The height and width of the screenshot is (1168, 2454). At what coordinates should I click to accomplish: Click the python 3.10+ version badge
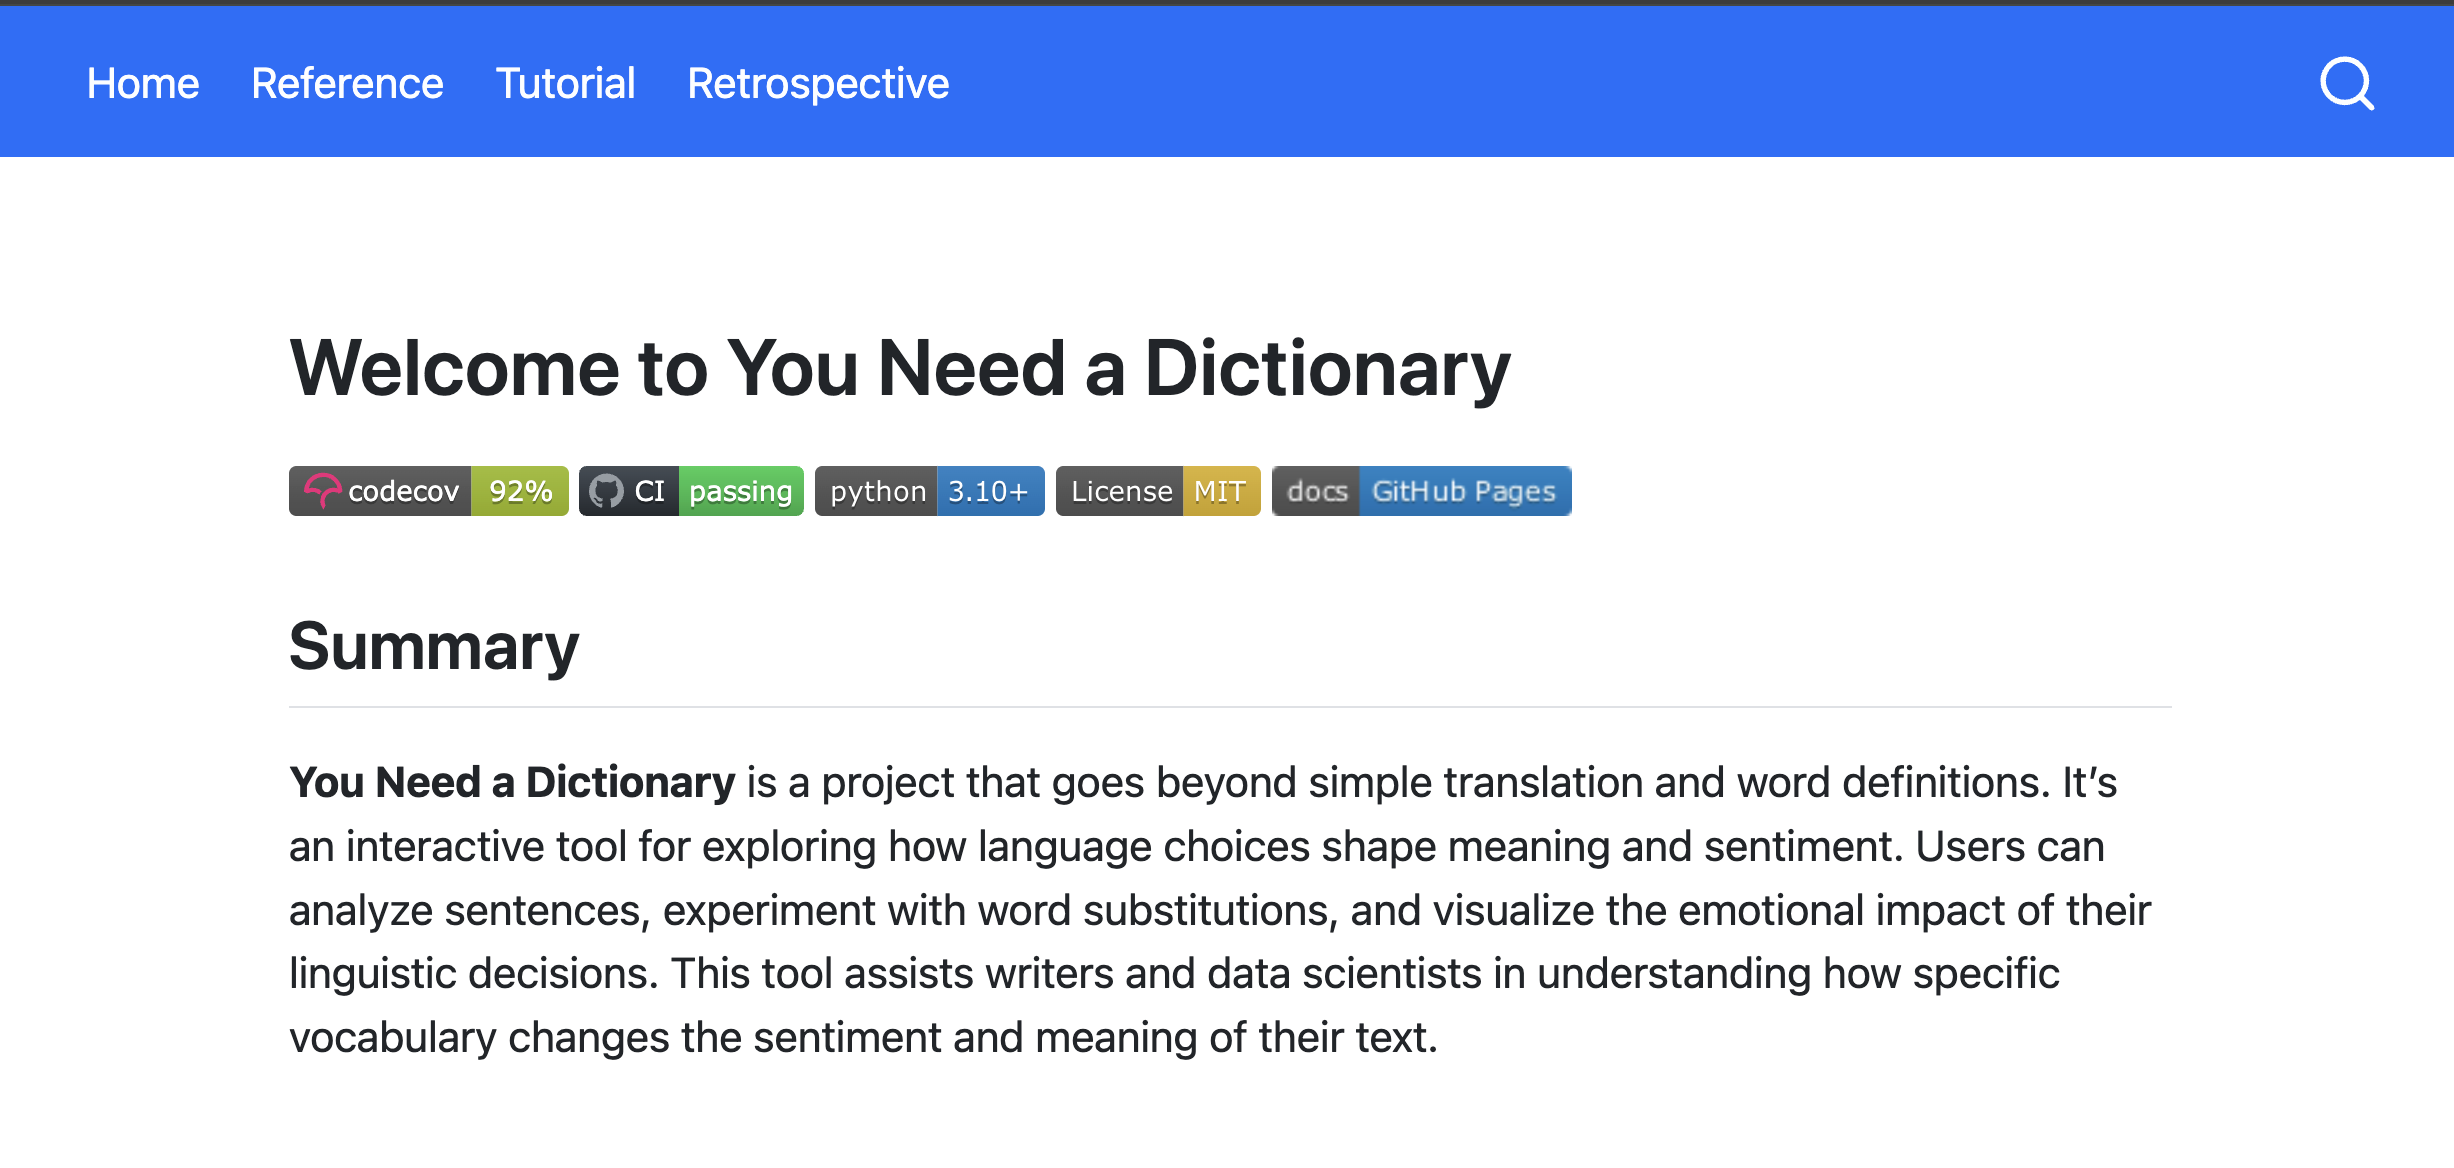929,491
